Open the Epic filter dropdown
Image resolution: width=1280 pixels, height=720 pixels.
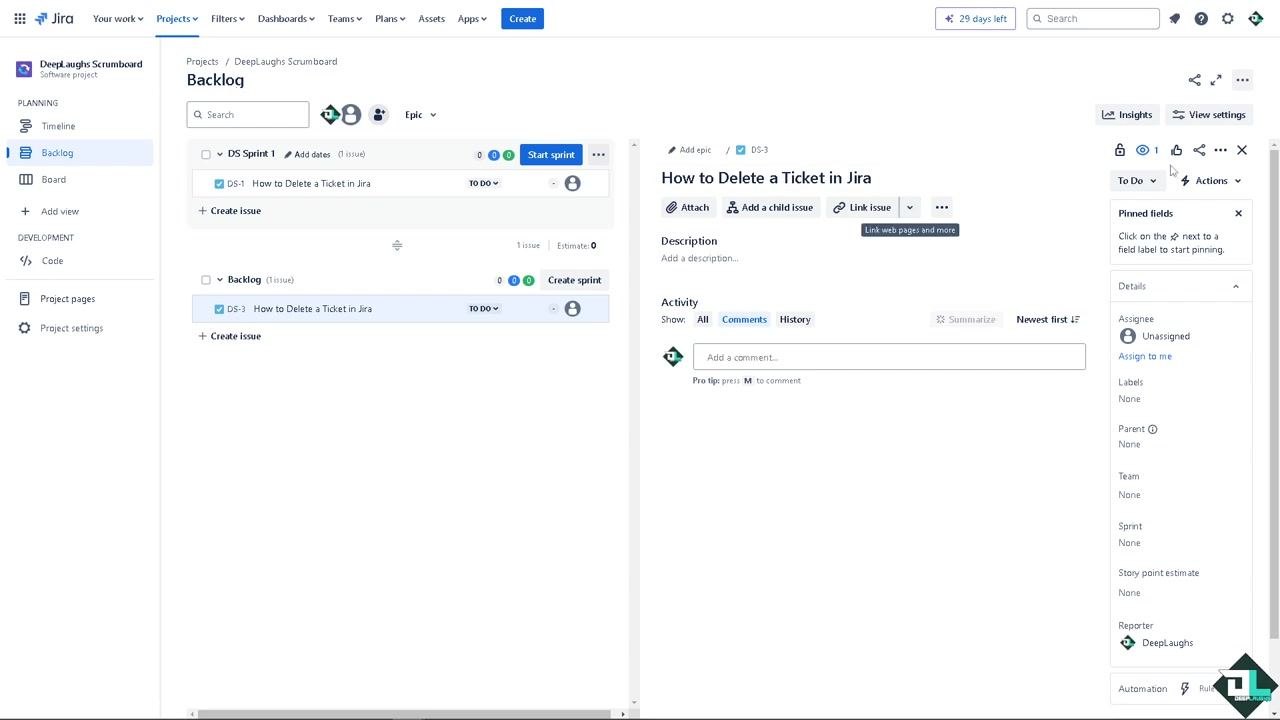coord(420,115)
